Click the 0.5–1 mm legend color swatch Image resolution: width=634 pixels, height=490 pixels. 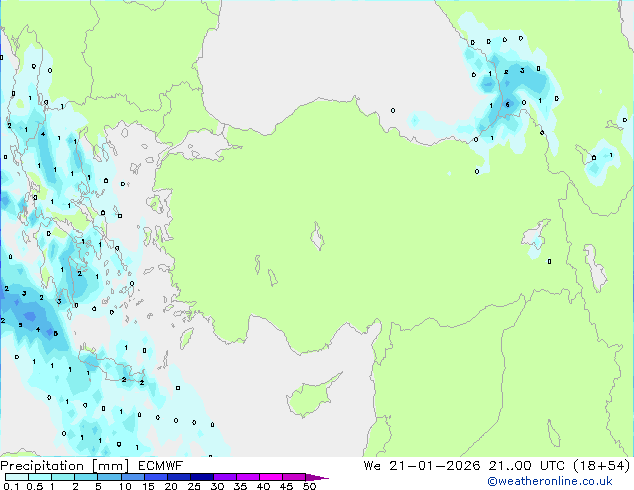tap(40, 477)
